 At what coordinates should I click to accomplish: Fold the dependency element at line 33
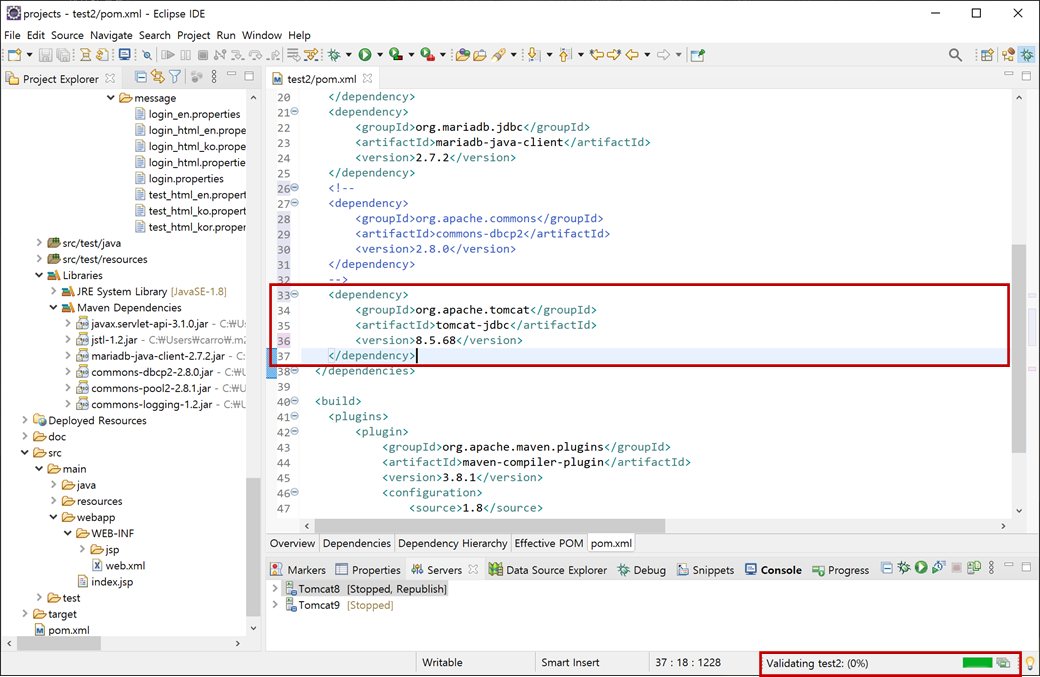tap(295, 294)
